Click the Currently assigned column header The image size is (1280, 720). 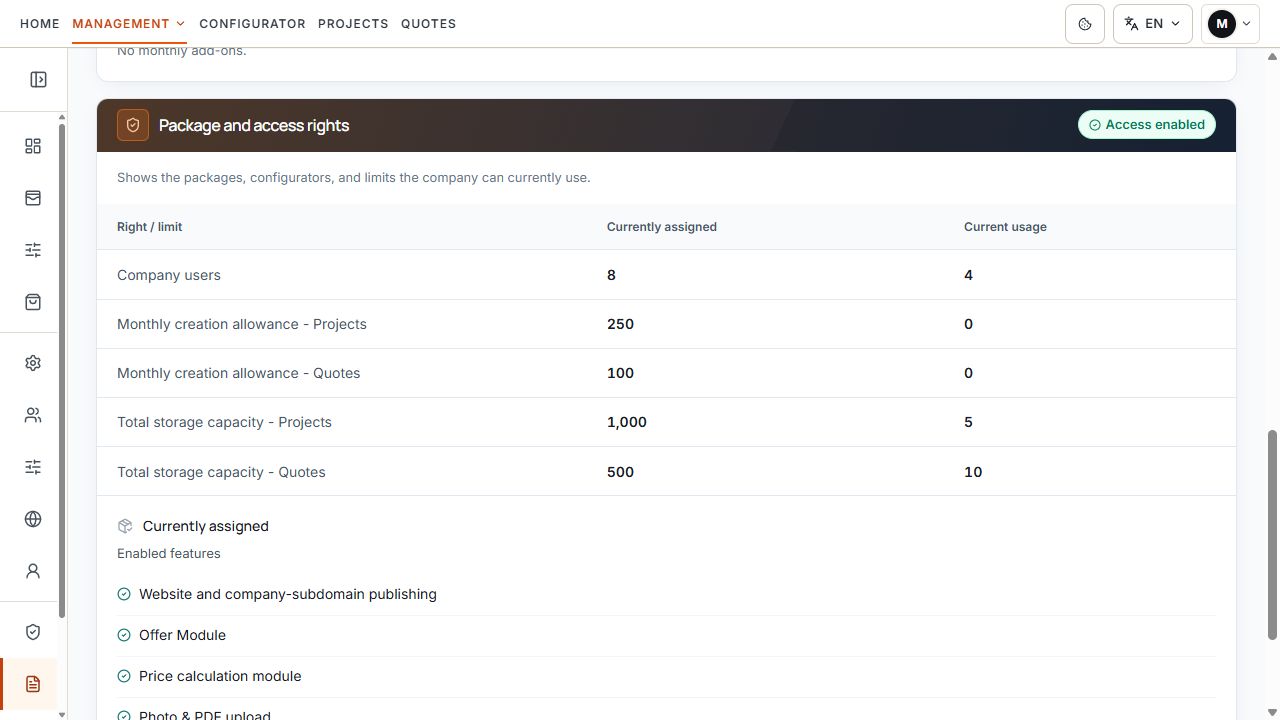(x=662, y=227)
